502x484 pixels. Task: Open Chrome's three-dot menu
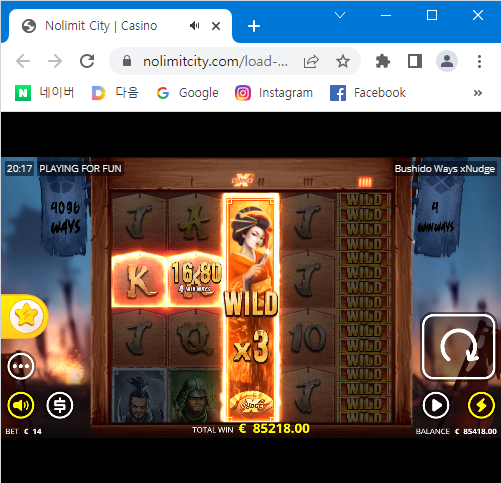tap(479, 61)
